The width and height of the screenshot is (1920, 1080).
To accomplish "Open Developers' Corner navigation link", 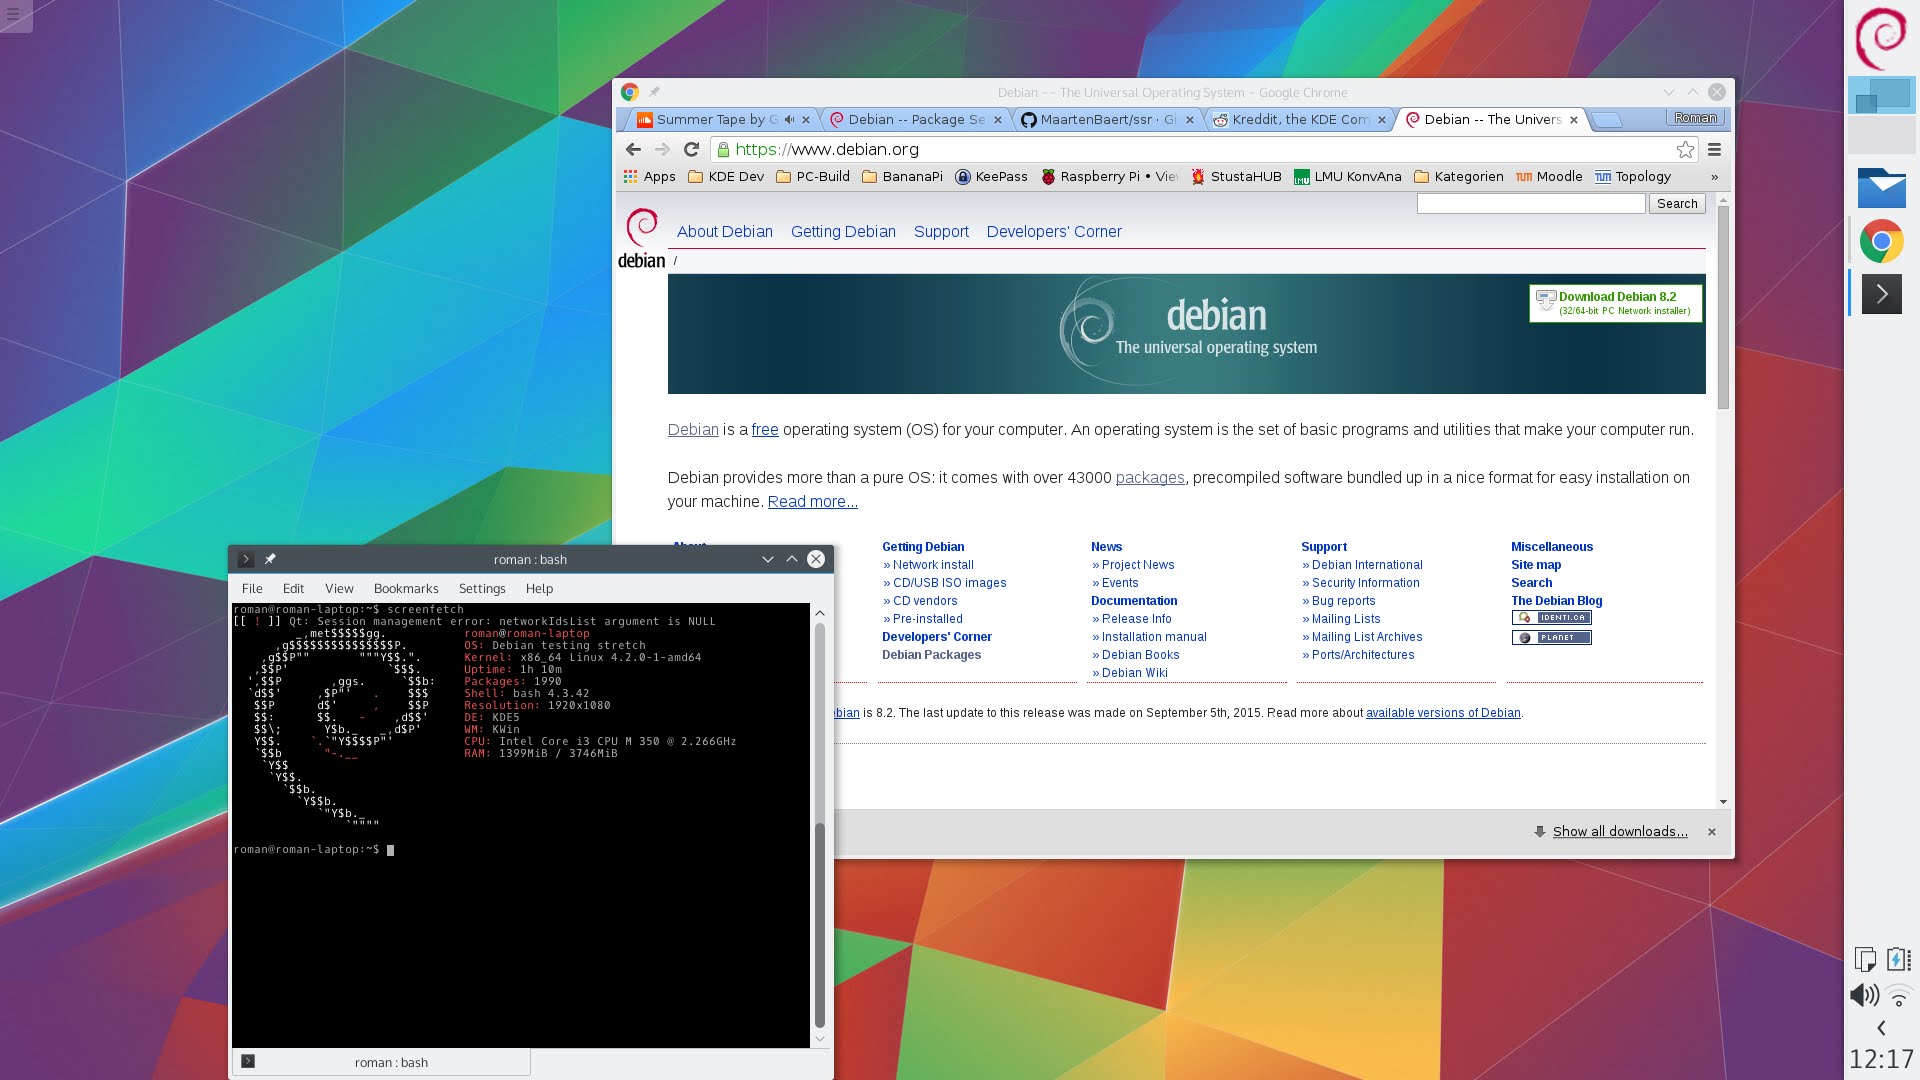I will [1054, 231].
